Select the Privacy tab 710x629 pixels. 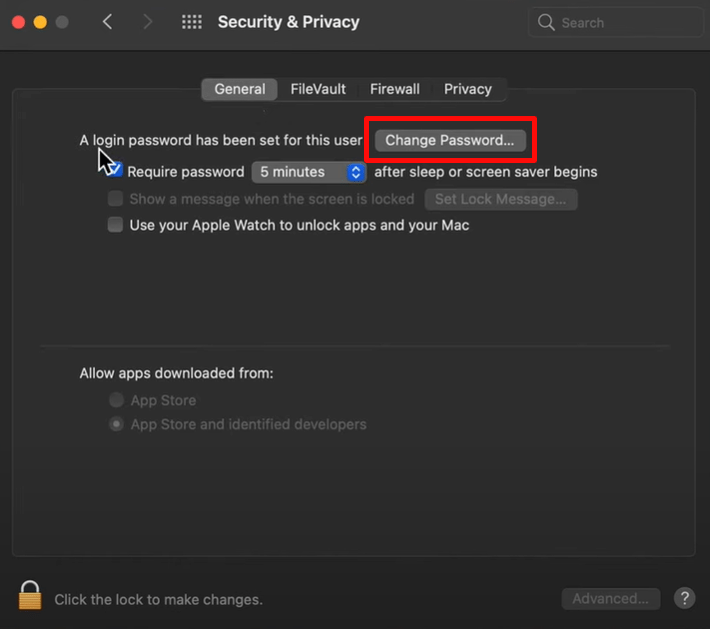[x=468, y=89]
